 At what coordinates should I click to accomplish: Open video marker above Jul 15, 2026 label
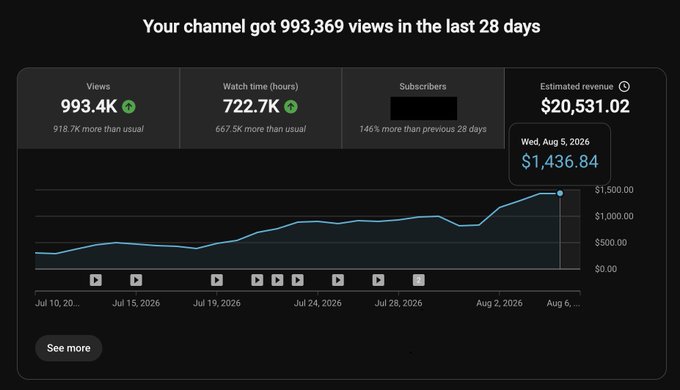pyautogui.click(x=136, y=280)
